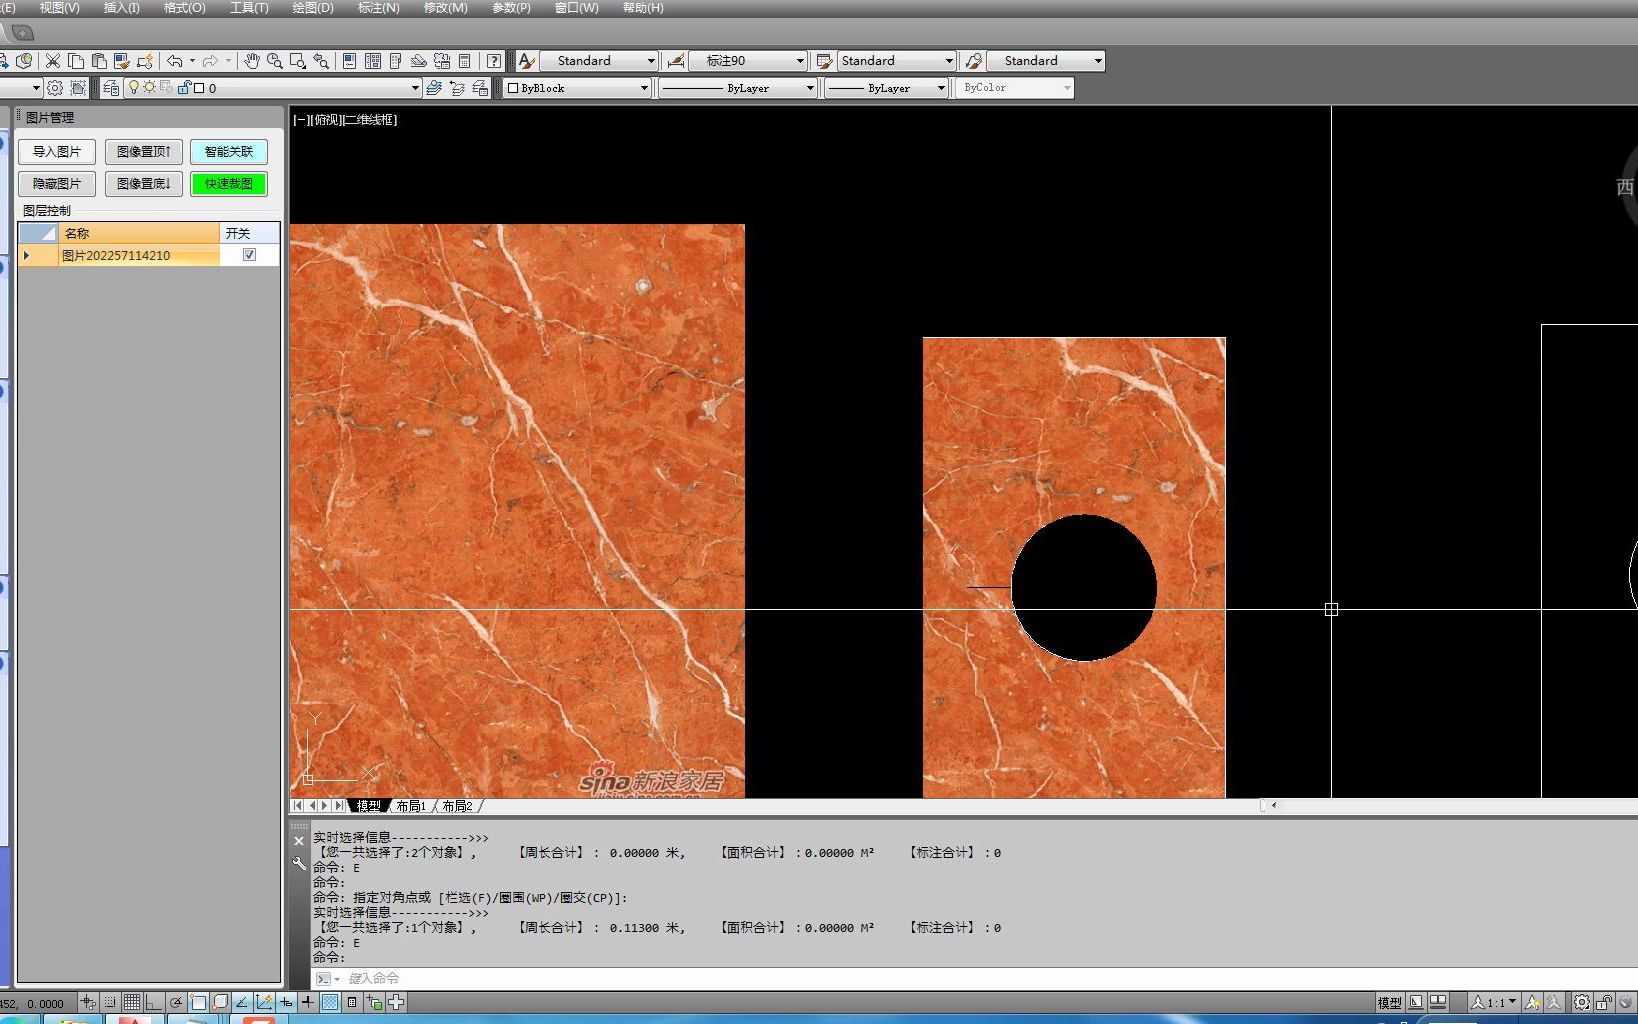Open the 格式(O) menu

tap(184, 8)
